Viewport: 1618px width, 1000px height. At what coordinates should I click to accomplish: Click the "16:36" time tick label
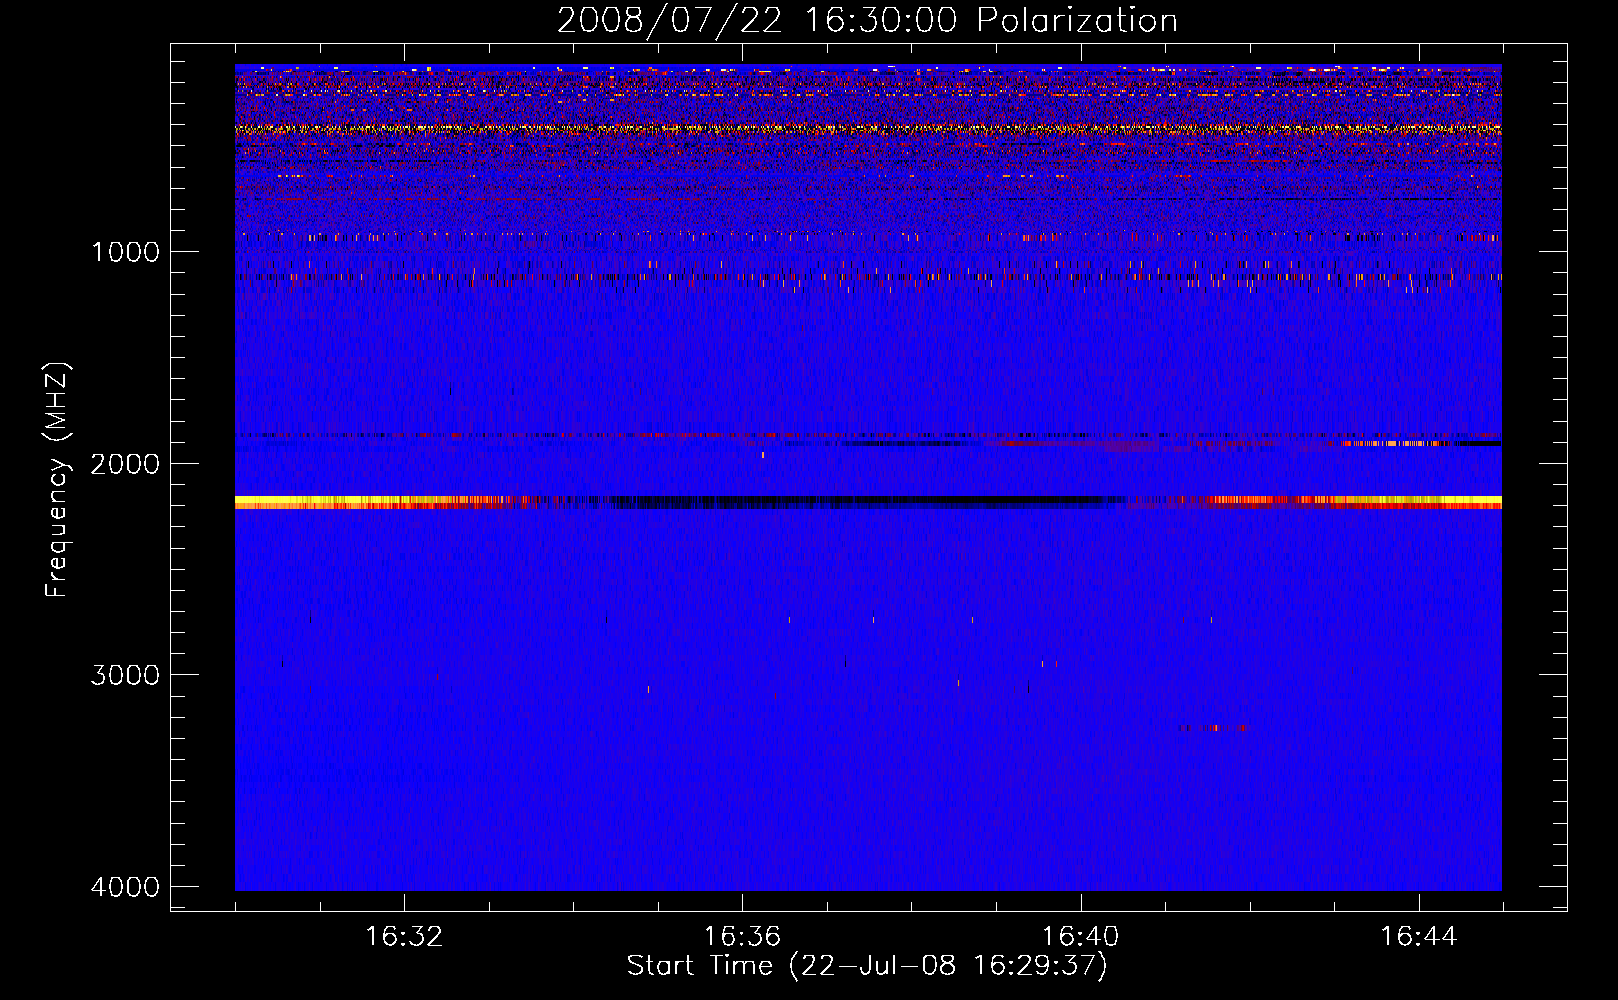[x=742, y=937]
